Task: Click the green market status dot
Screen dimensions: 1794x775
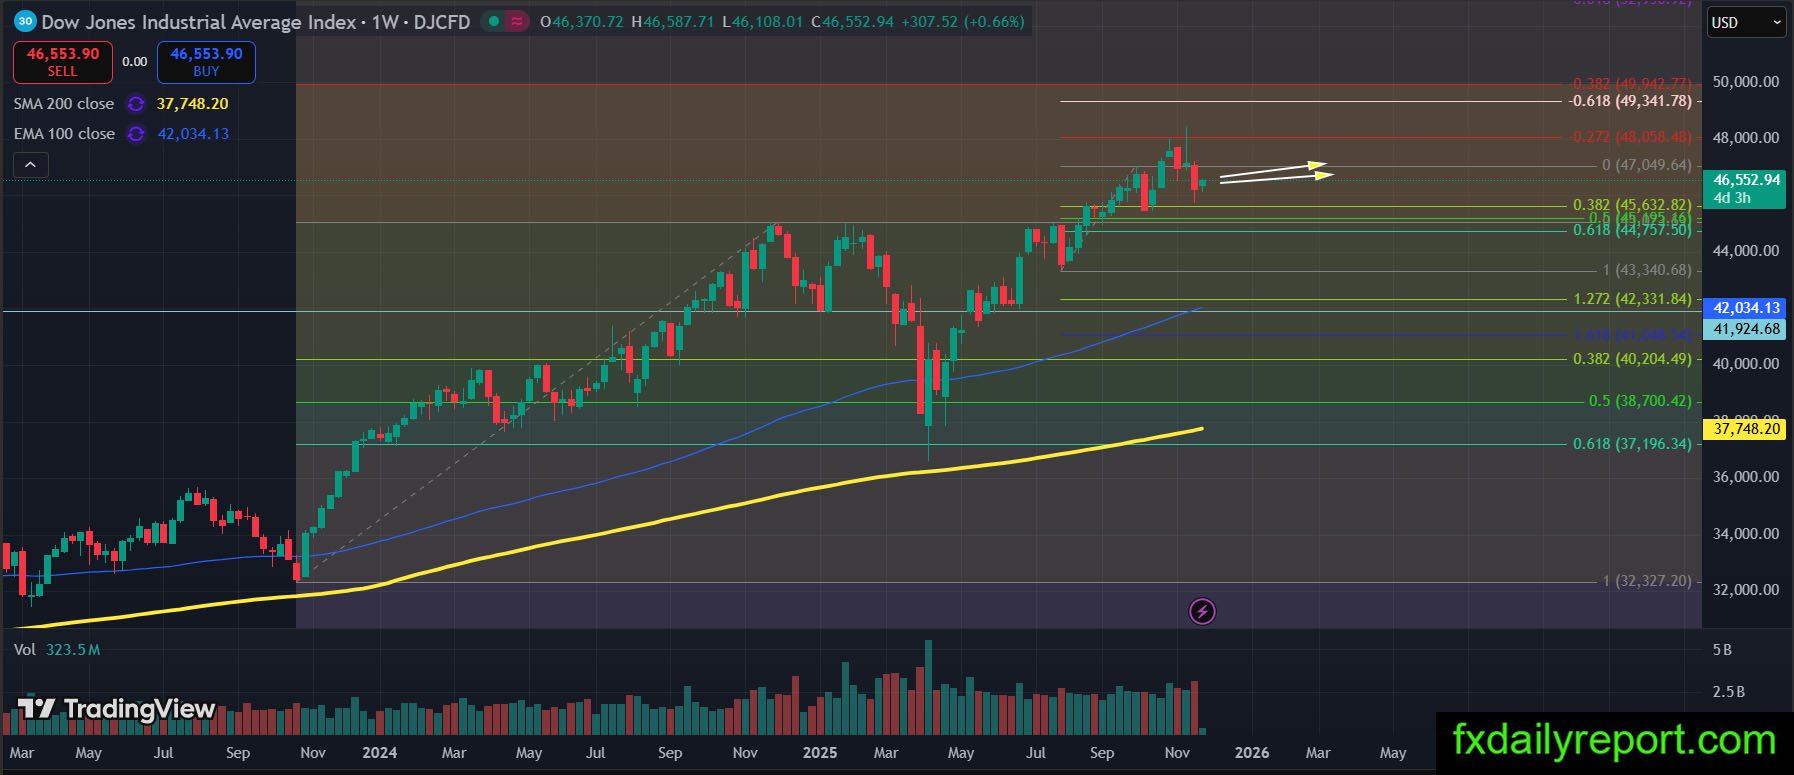Action: pyautogui.click(x=496, y=21)
